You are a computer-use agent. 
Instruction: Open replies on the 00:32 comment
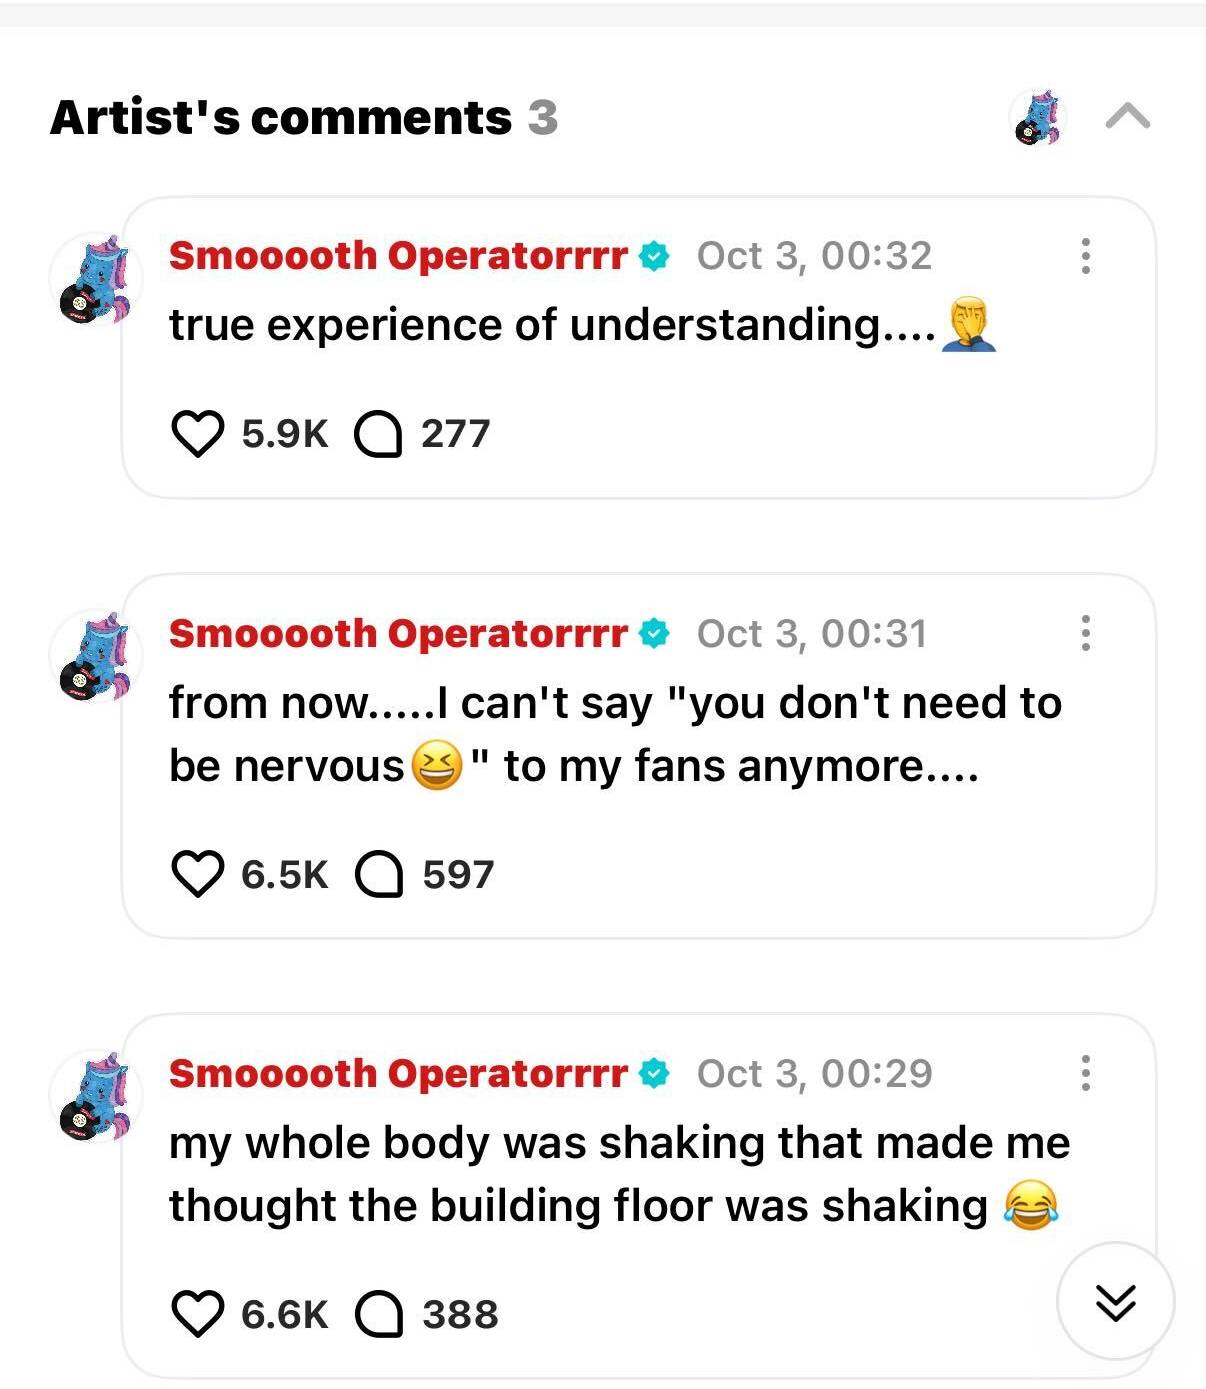[379, 434]
